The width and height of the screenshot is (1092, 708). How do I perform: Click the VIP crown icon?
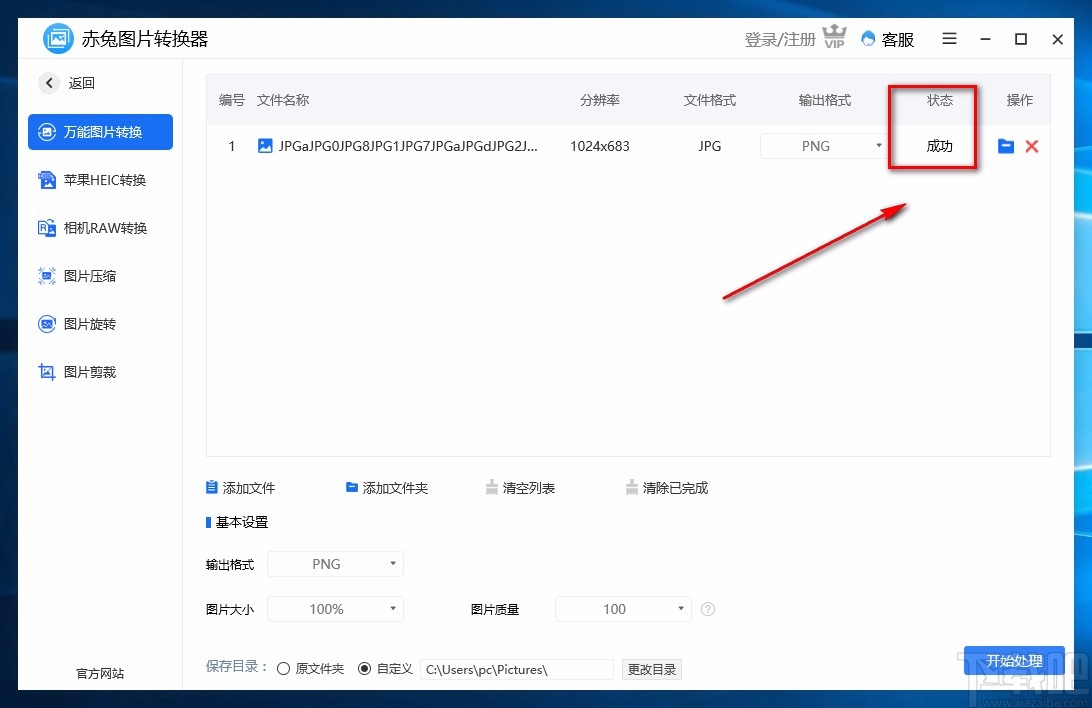tap(834, 36)
